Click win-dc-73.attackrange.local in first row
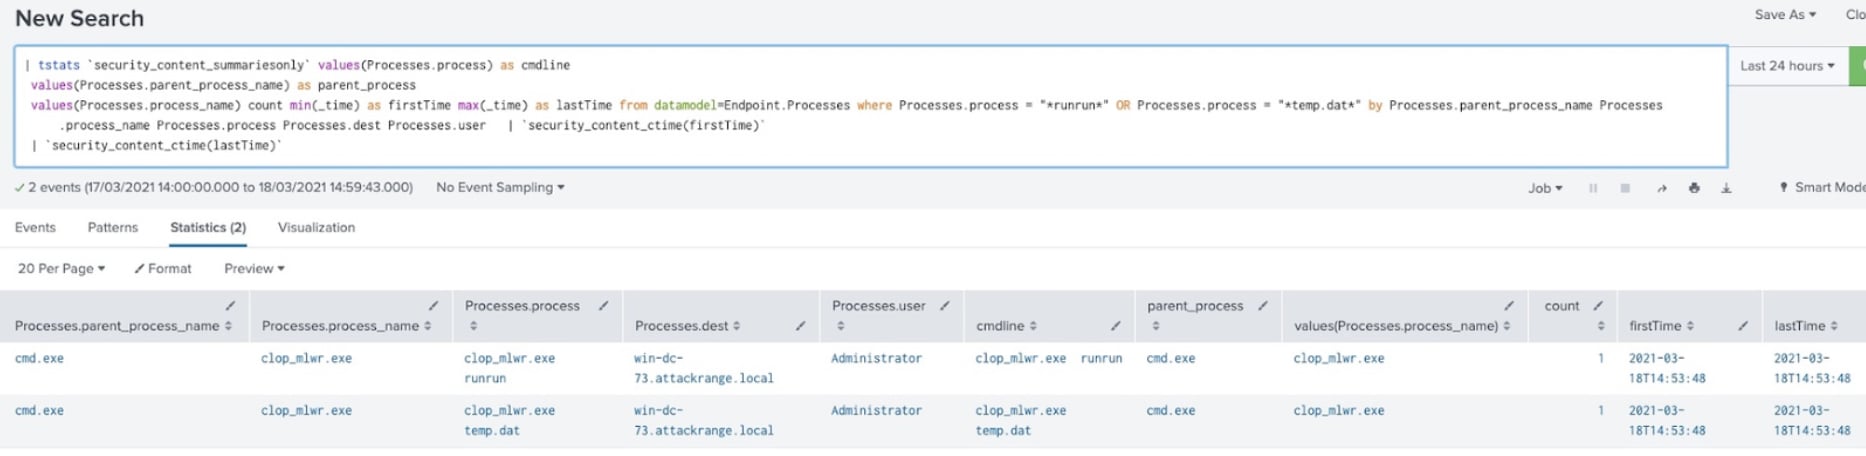The image size is (1866, 456). pos(703,368)
